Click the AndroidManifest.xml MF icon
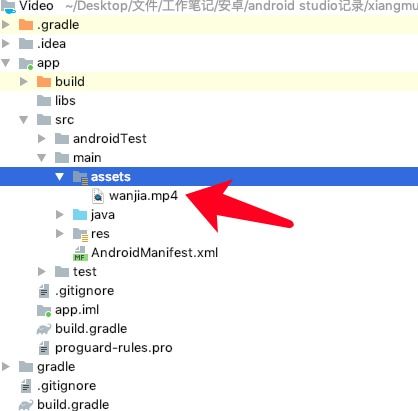418x411 pixels. pyautogui.click(x=80, y=253)
